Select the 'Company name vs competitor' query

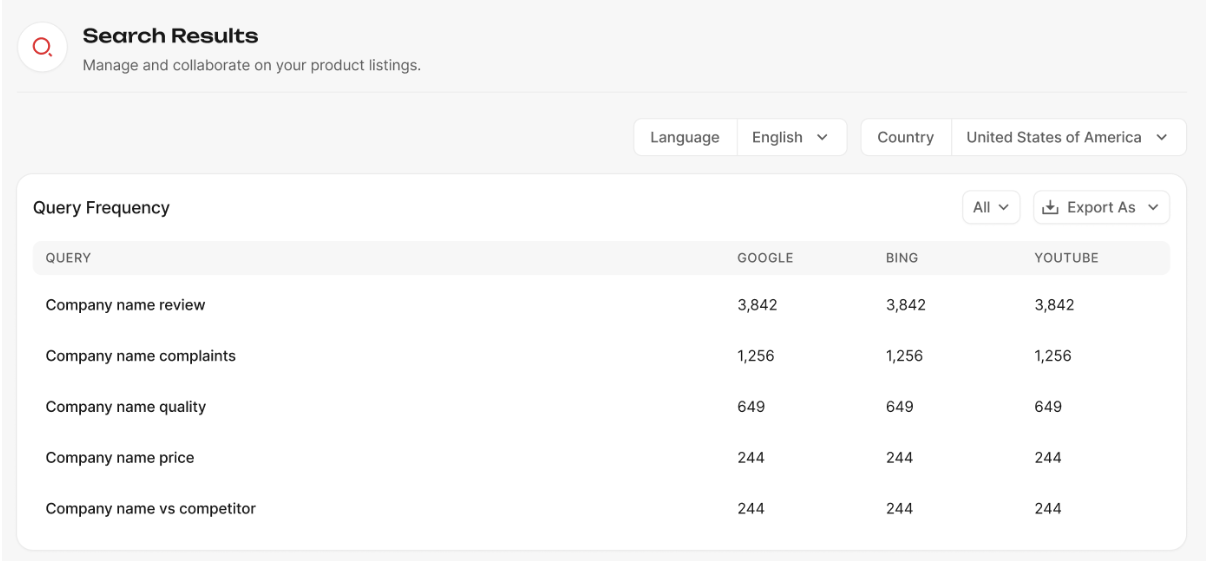[x=150, y=509]
